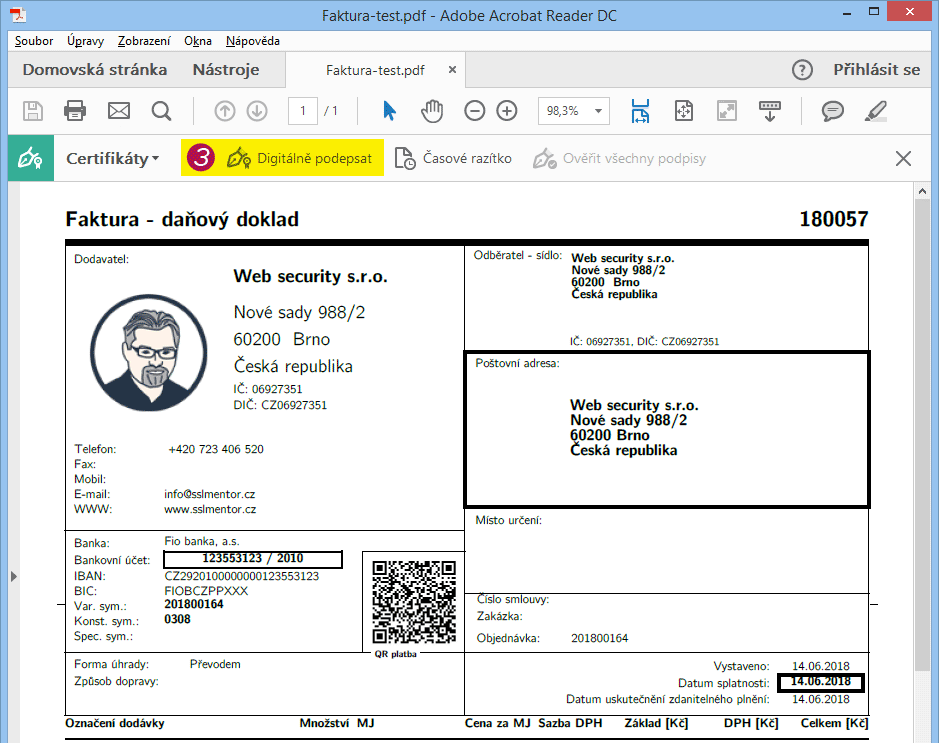This screenshot has width=939, height=743.
Task: Close the Faktura-test.pdf tab
Action: 453,69
